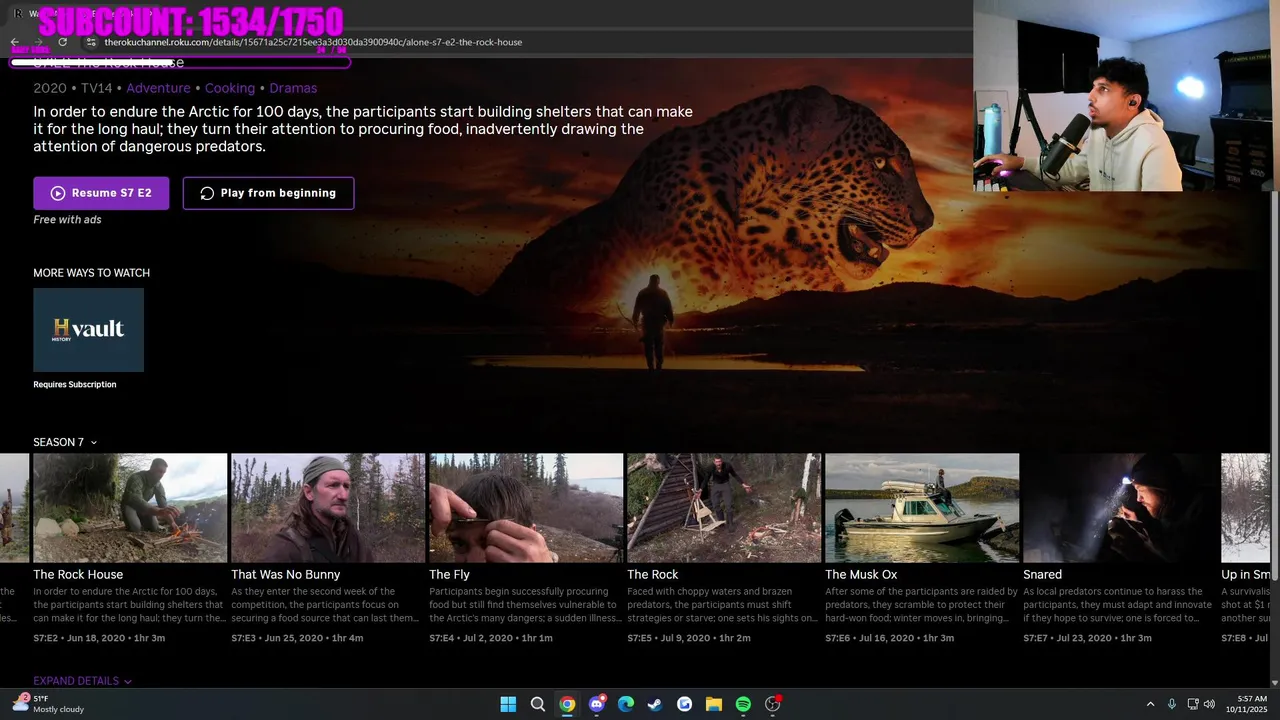
Task: Reload the page with the refresh icon
Action: coord(63,42)
